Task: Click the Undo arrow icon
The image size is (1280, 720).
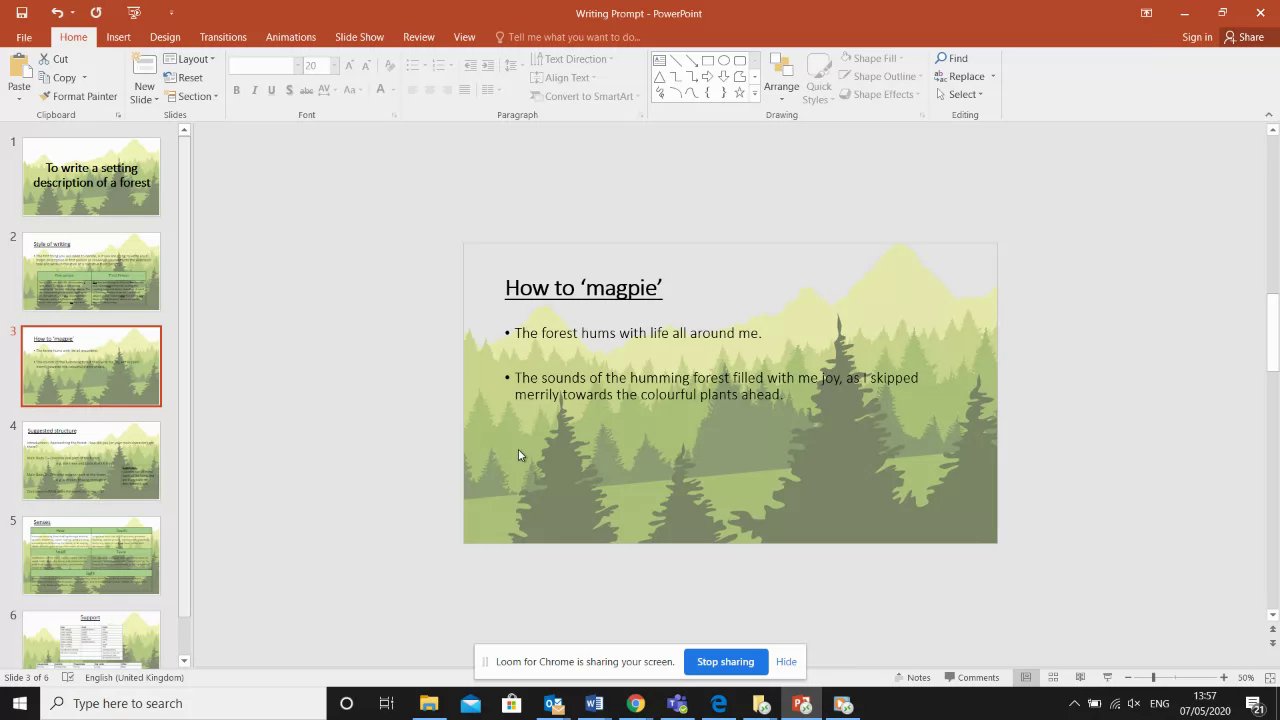Action: (x=57, y=13)
